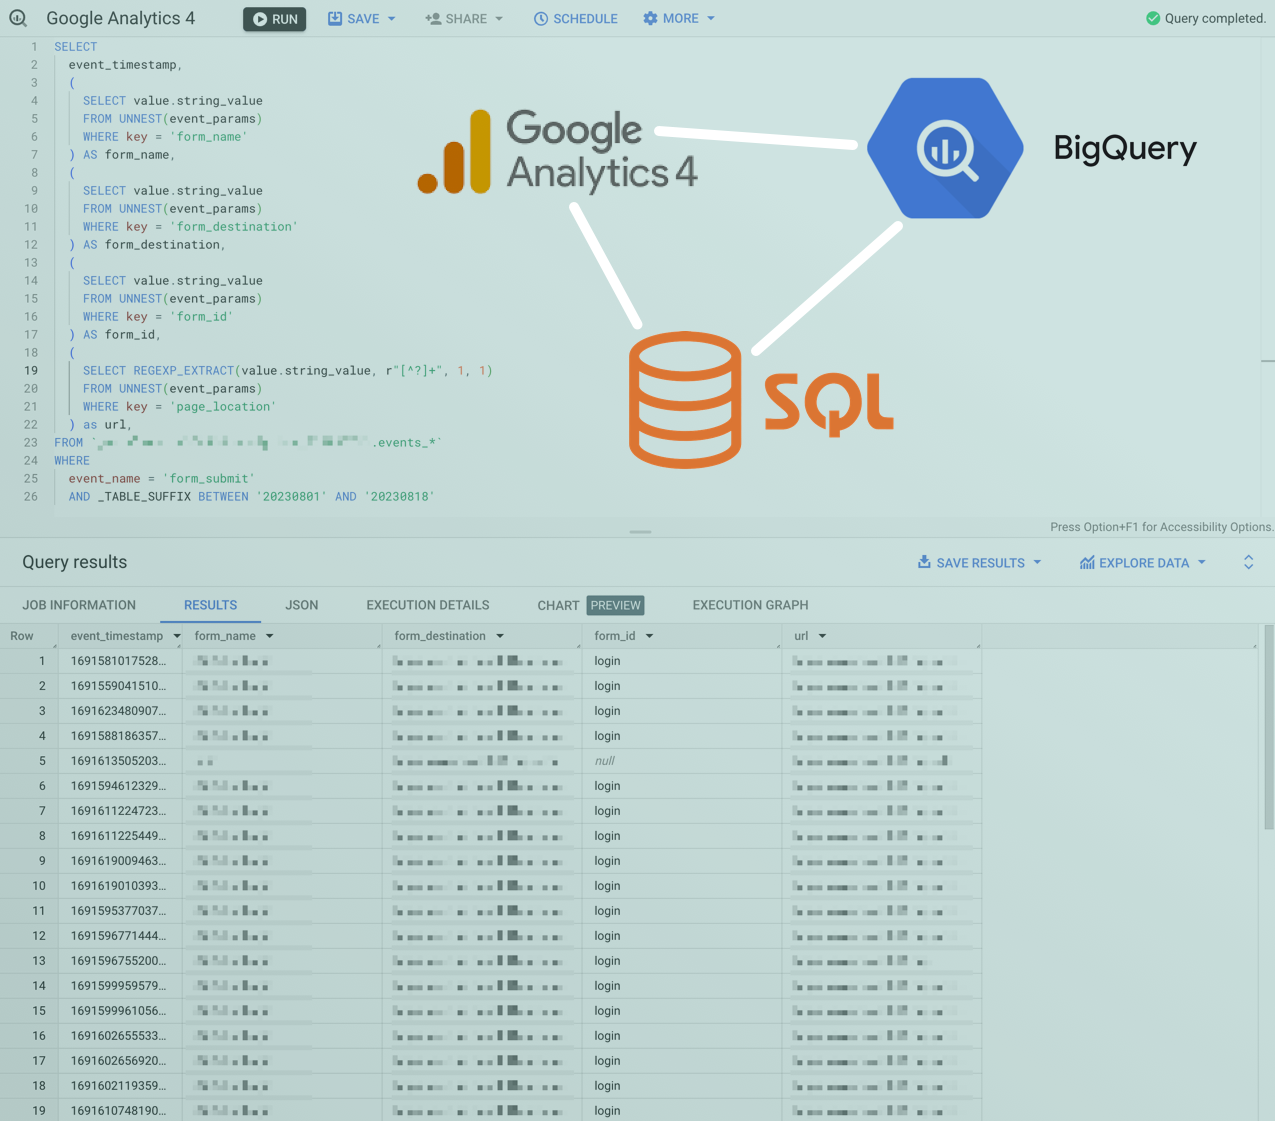Click the green Query completed checkmark
Screen dimensions: 1275x1121
coord(1153,18)
